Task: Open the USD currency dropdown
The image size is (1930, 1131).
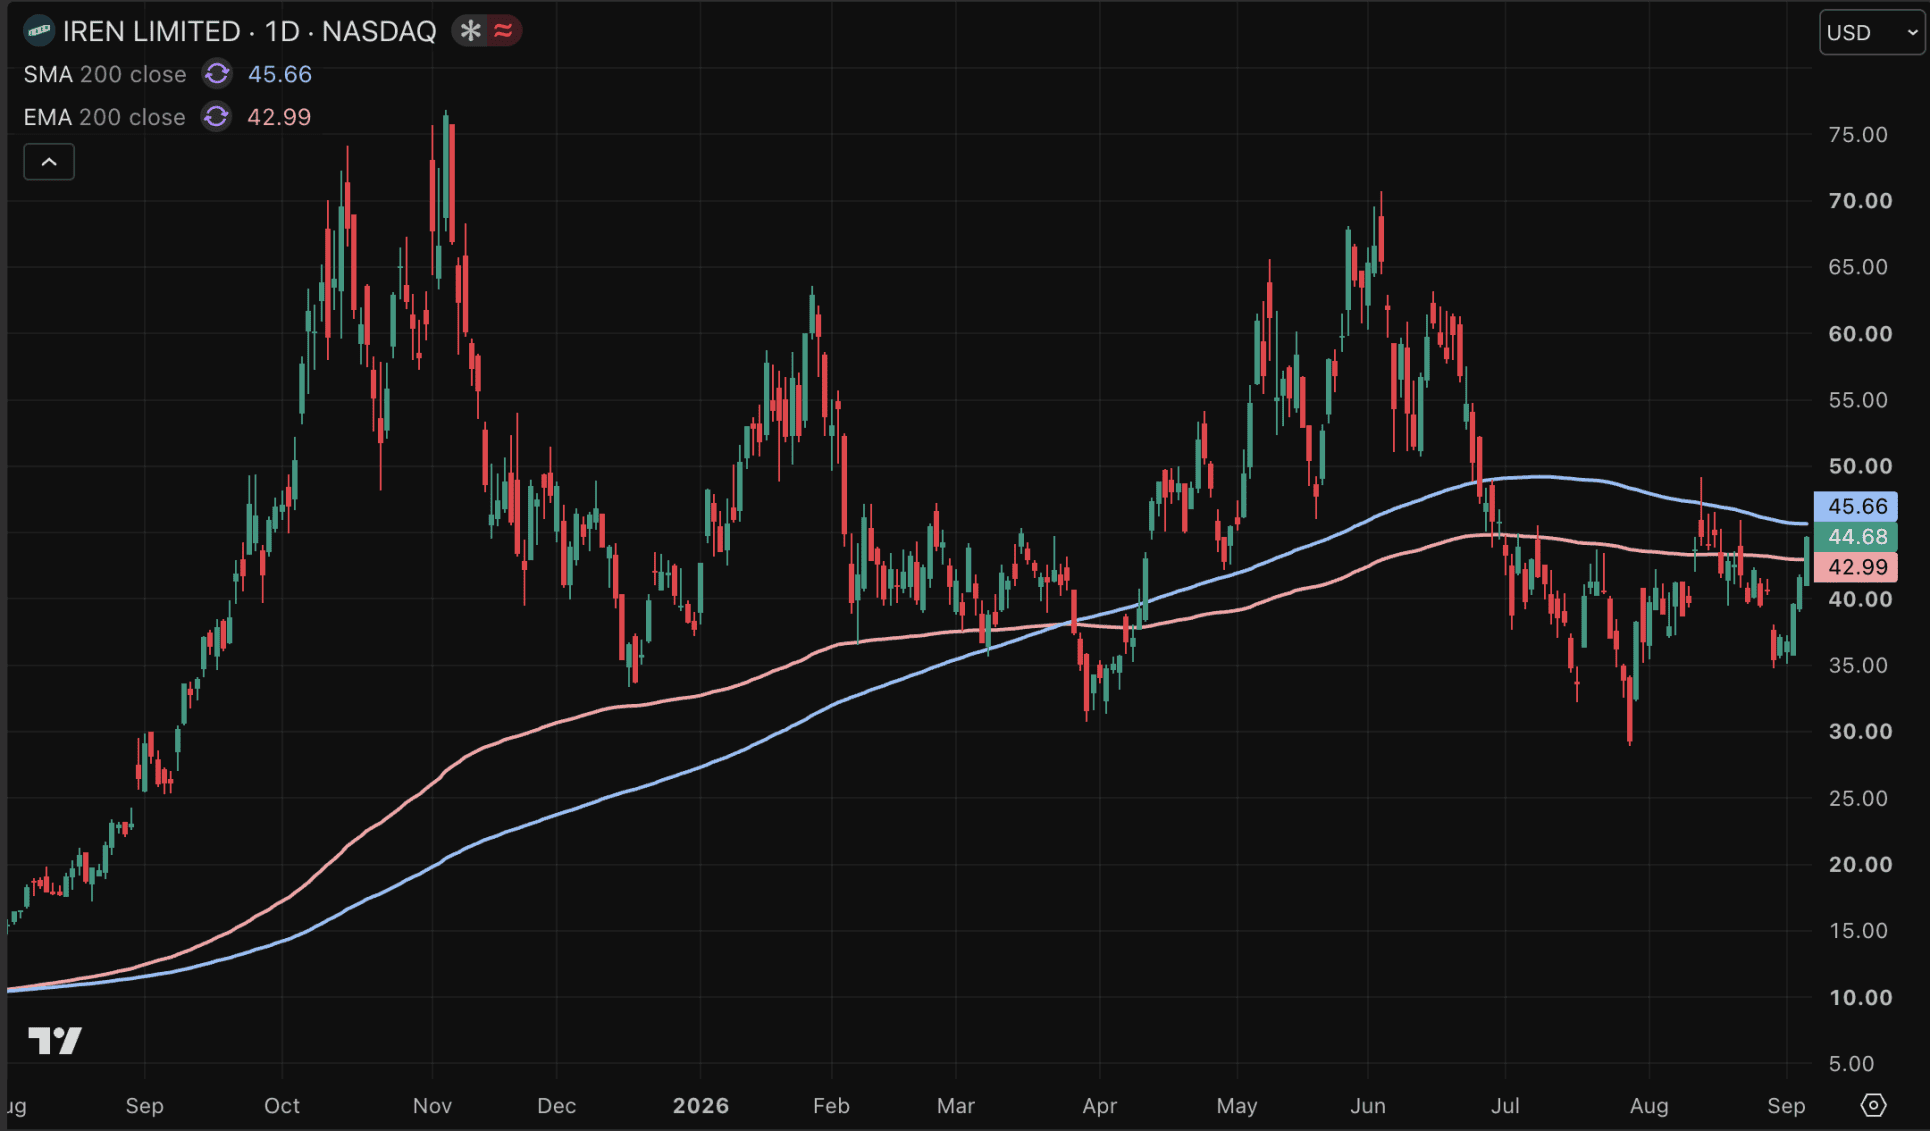Action: (1871, 33)
